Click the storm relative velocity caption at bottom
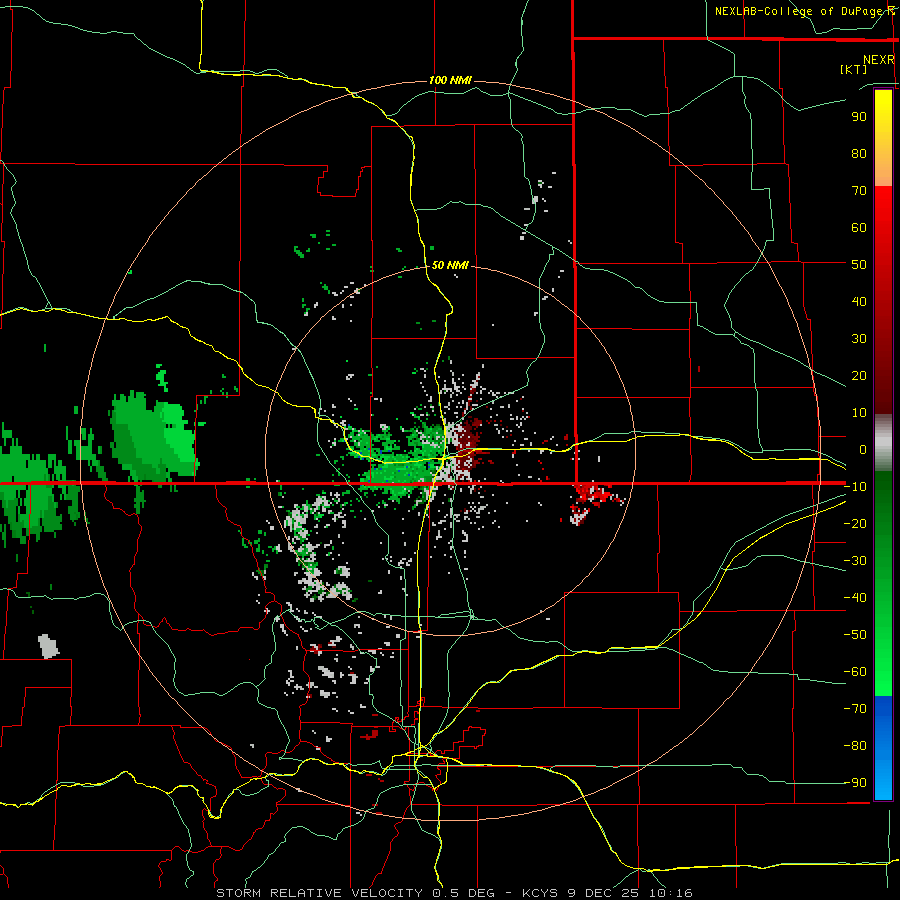Viewport: 900px width, 900px height. [x=454, y=893]
